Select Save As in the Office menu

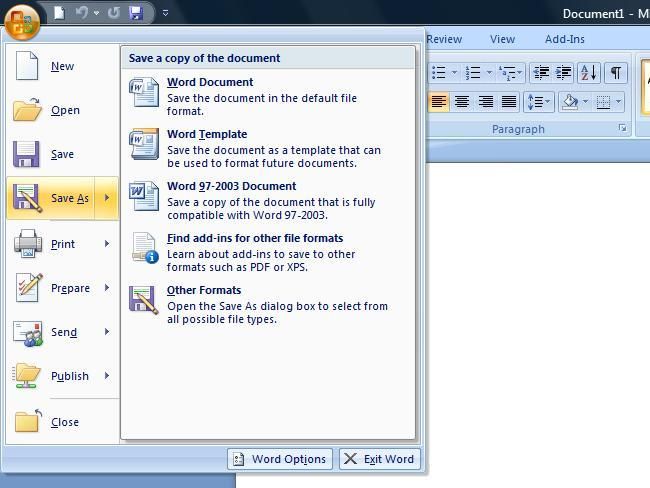[51, 198]
